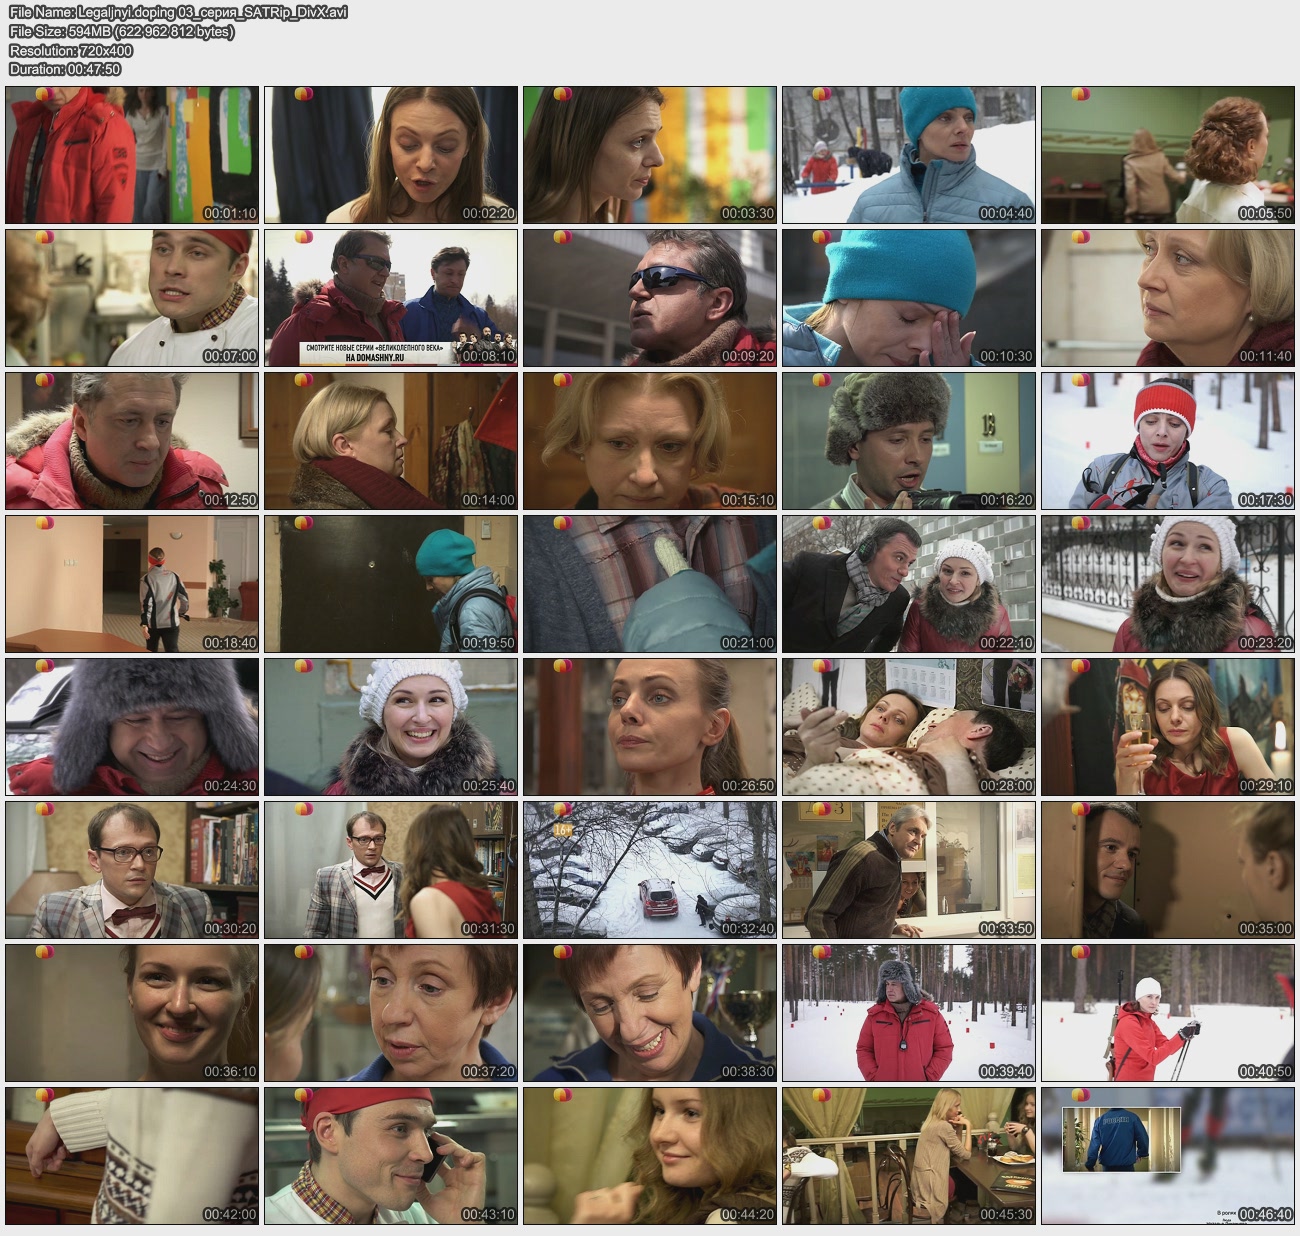This screenshot has width=1300, height=1236.
Task: Click the 00:40:50 timestamp on the biathlete frame
Action: (x=1264, y=1071)
